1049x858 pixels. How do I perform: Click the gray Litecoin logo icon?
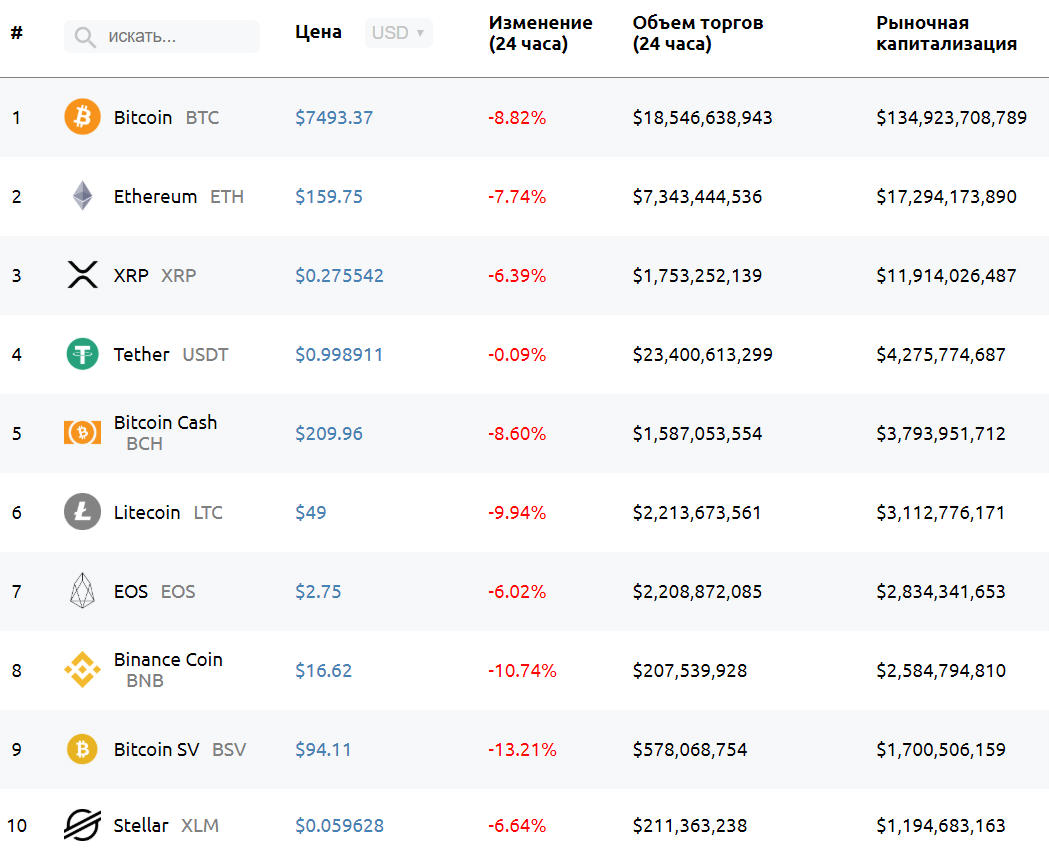(x=82, y=512)
